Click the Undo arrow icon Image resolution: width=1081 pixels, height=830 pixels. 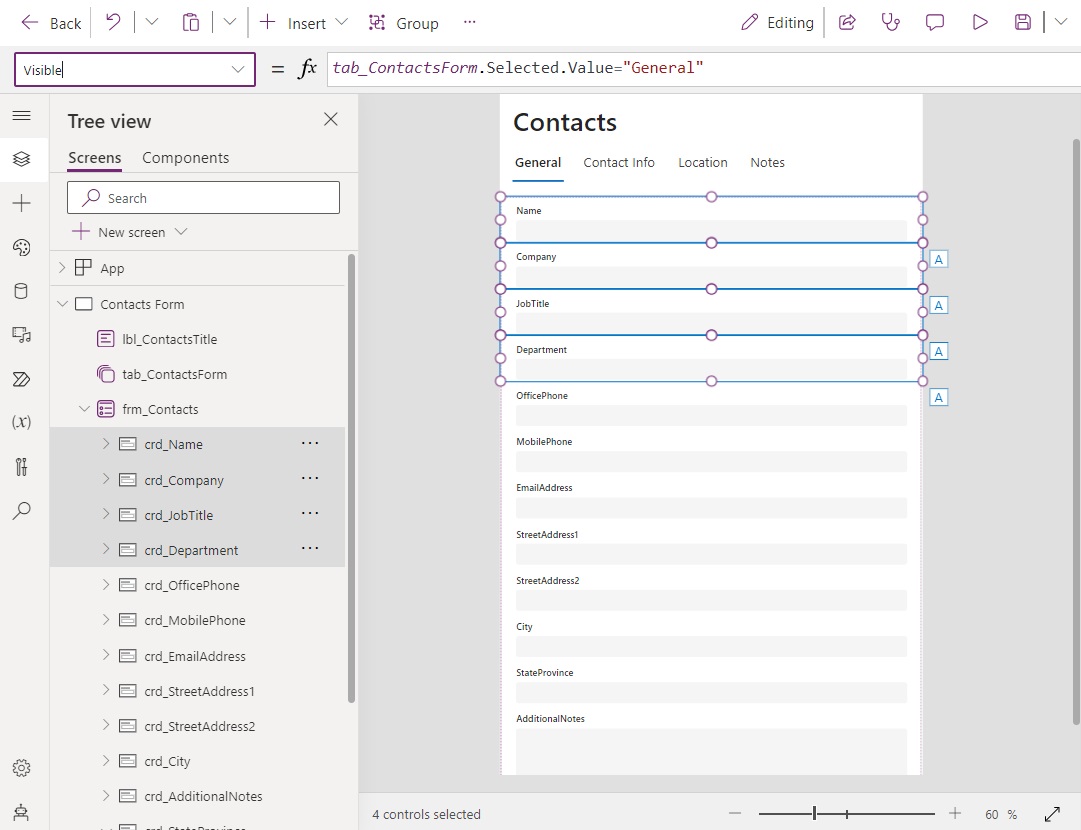(113, 23)
